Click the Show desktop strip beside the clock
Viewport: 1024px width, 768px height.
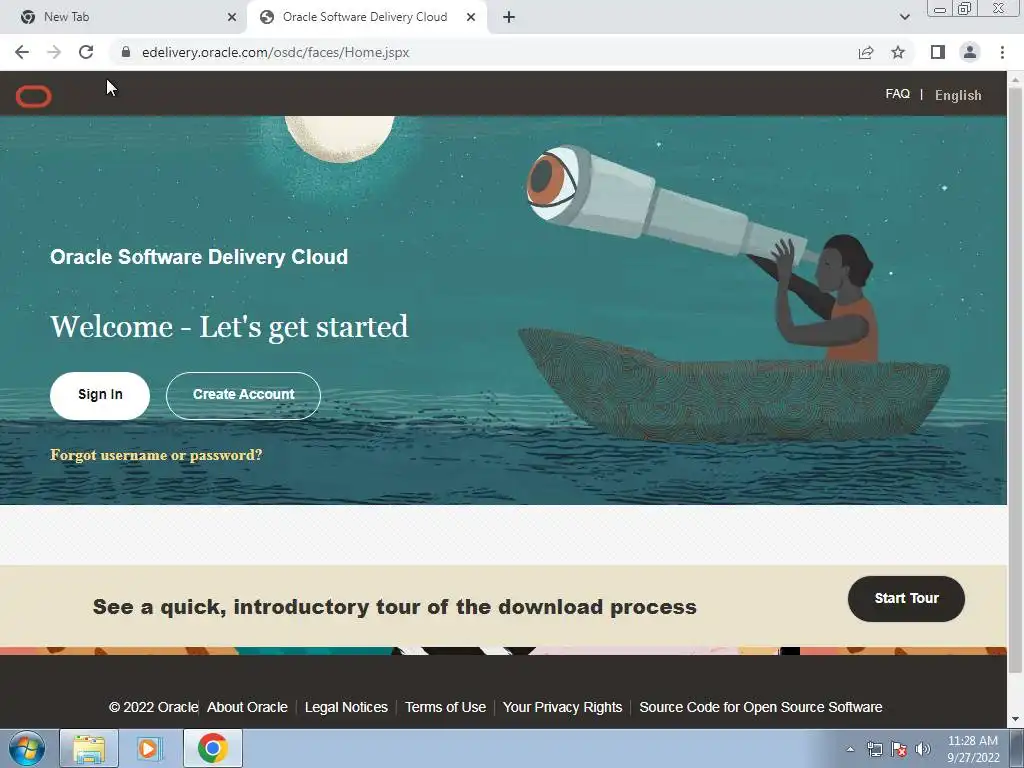pyautogui.click(x=1017, y=748)
